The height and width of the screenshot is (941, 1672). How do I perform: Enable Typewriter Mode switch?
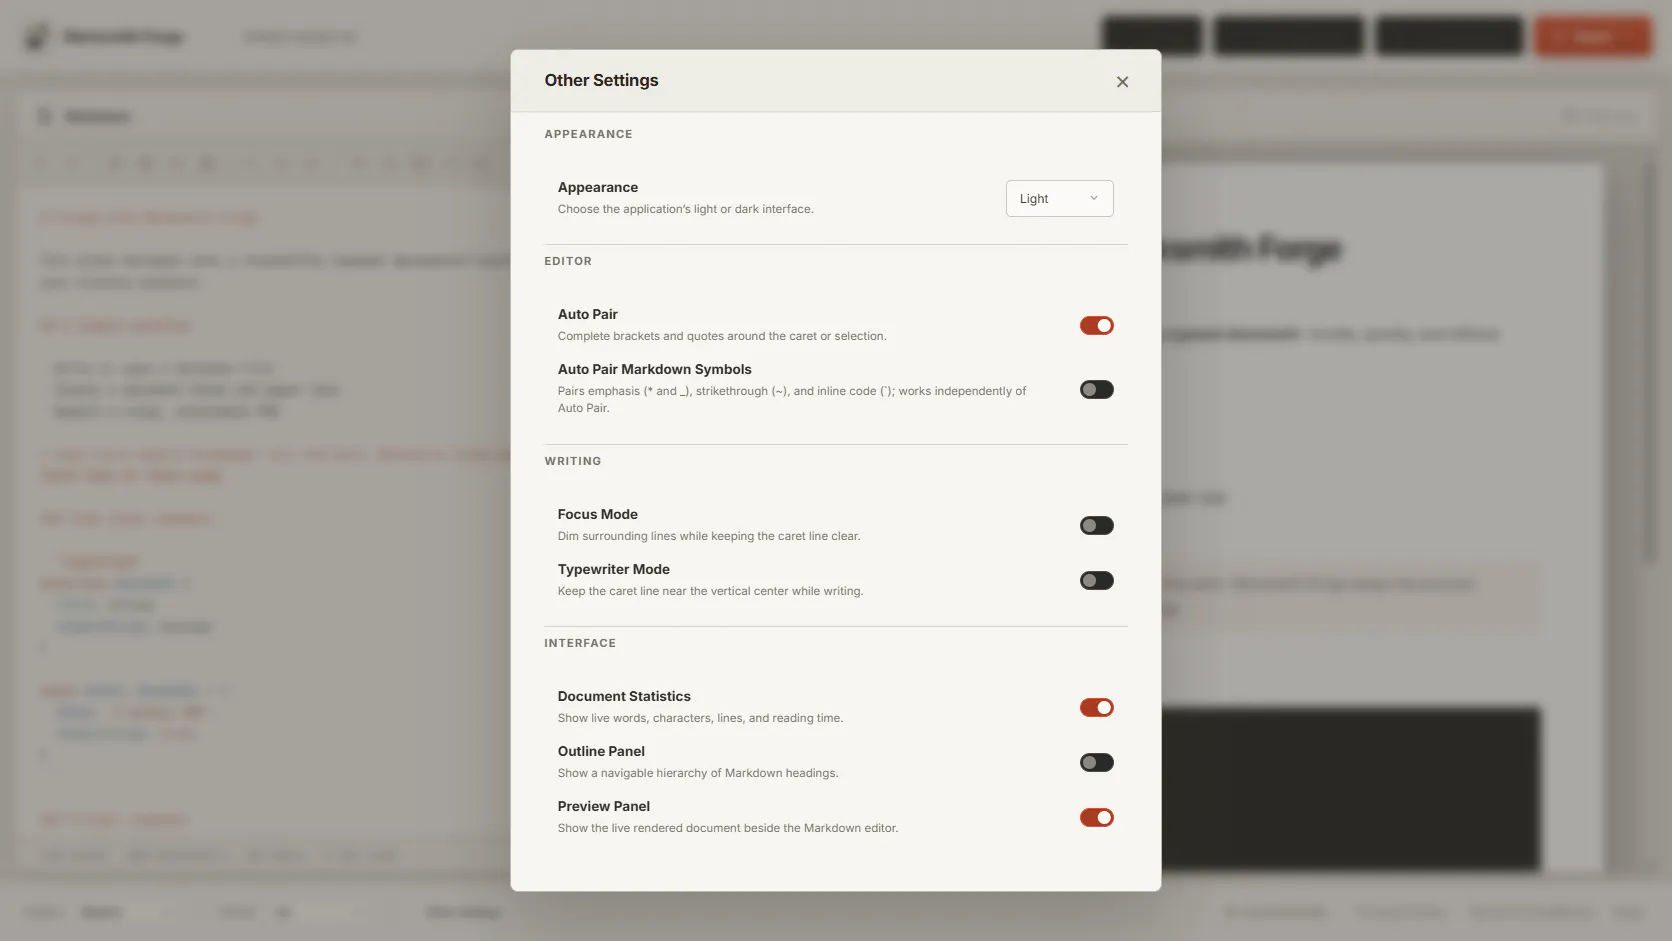[x=1096, y=581]
